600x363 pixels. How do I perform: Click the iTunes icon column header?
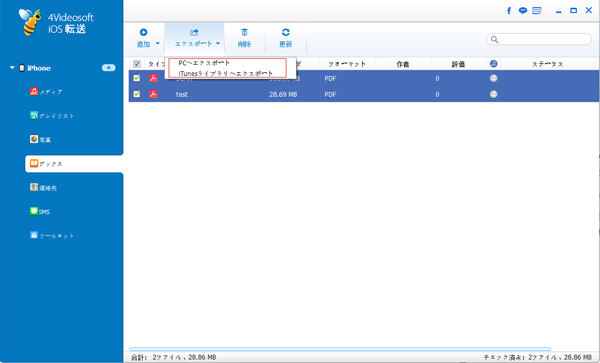click(x=494, y=64)
